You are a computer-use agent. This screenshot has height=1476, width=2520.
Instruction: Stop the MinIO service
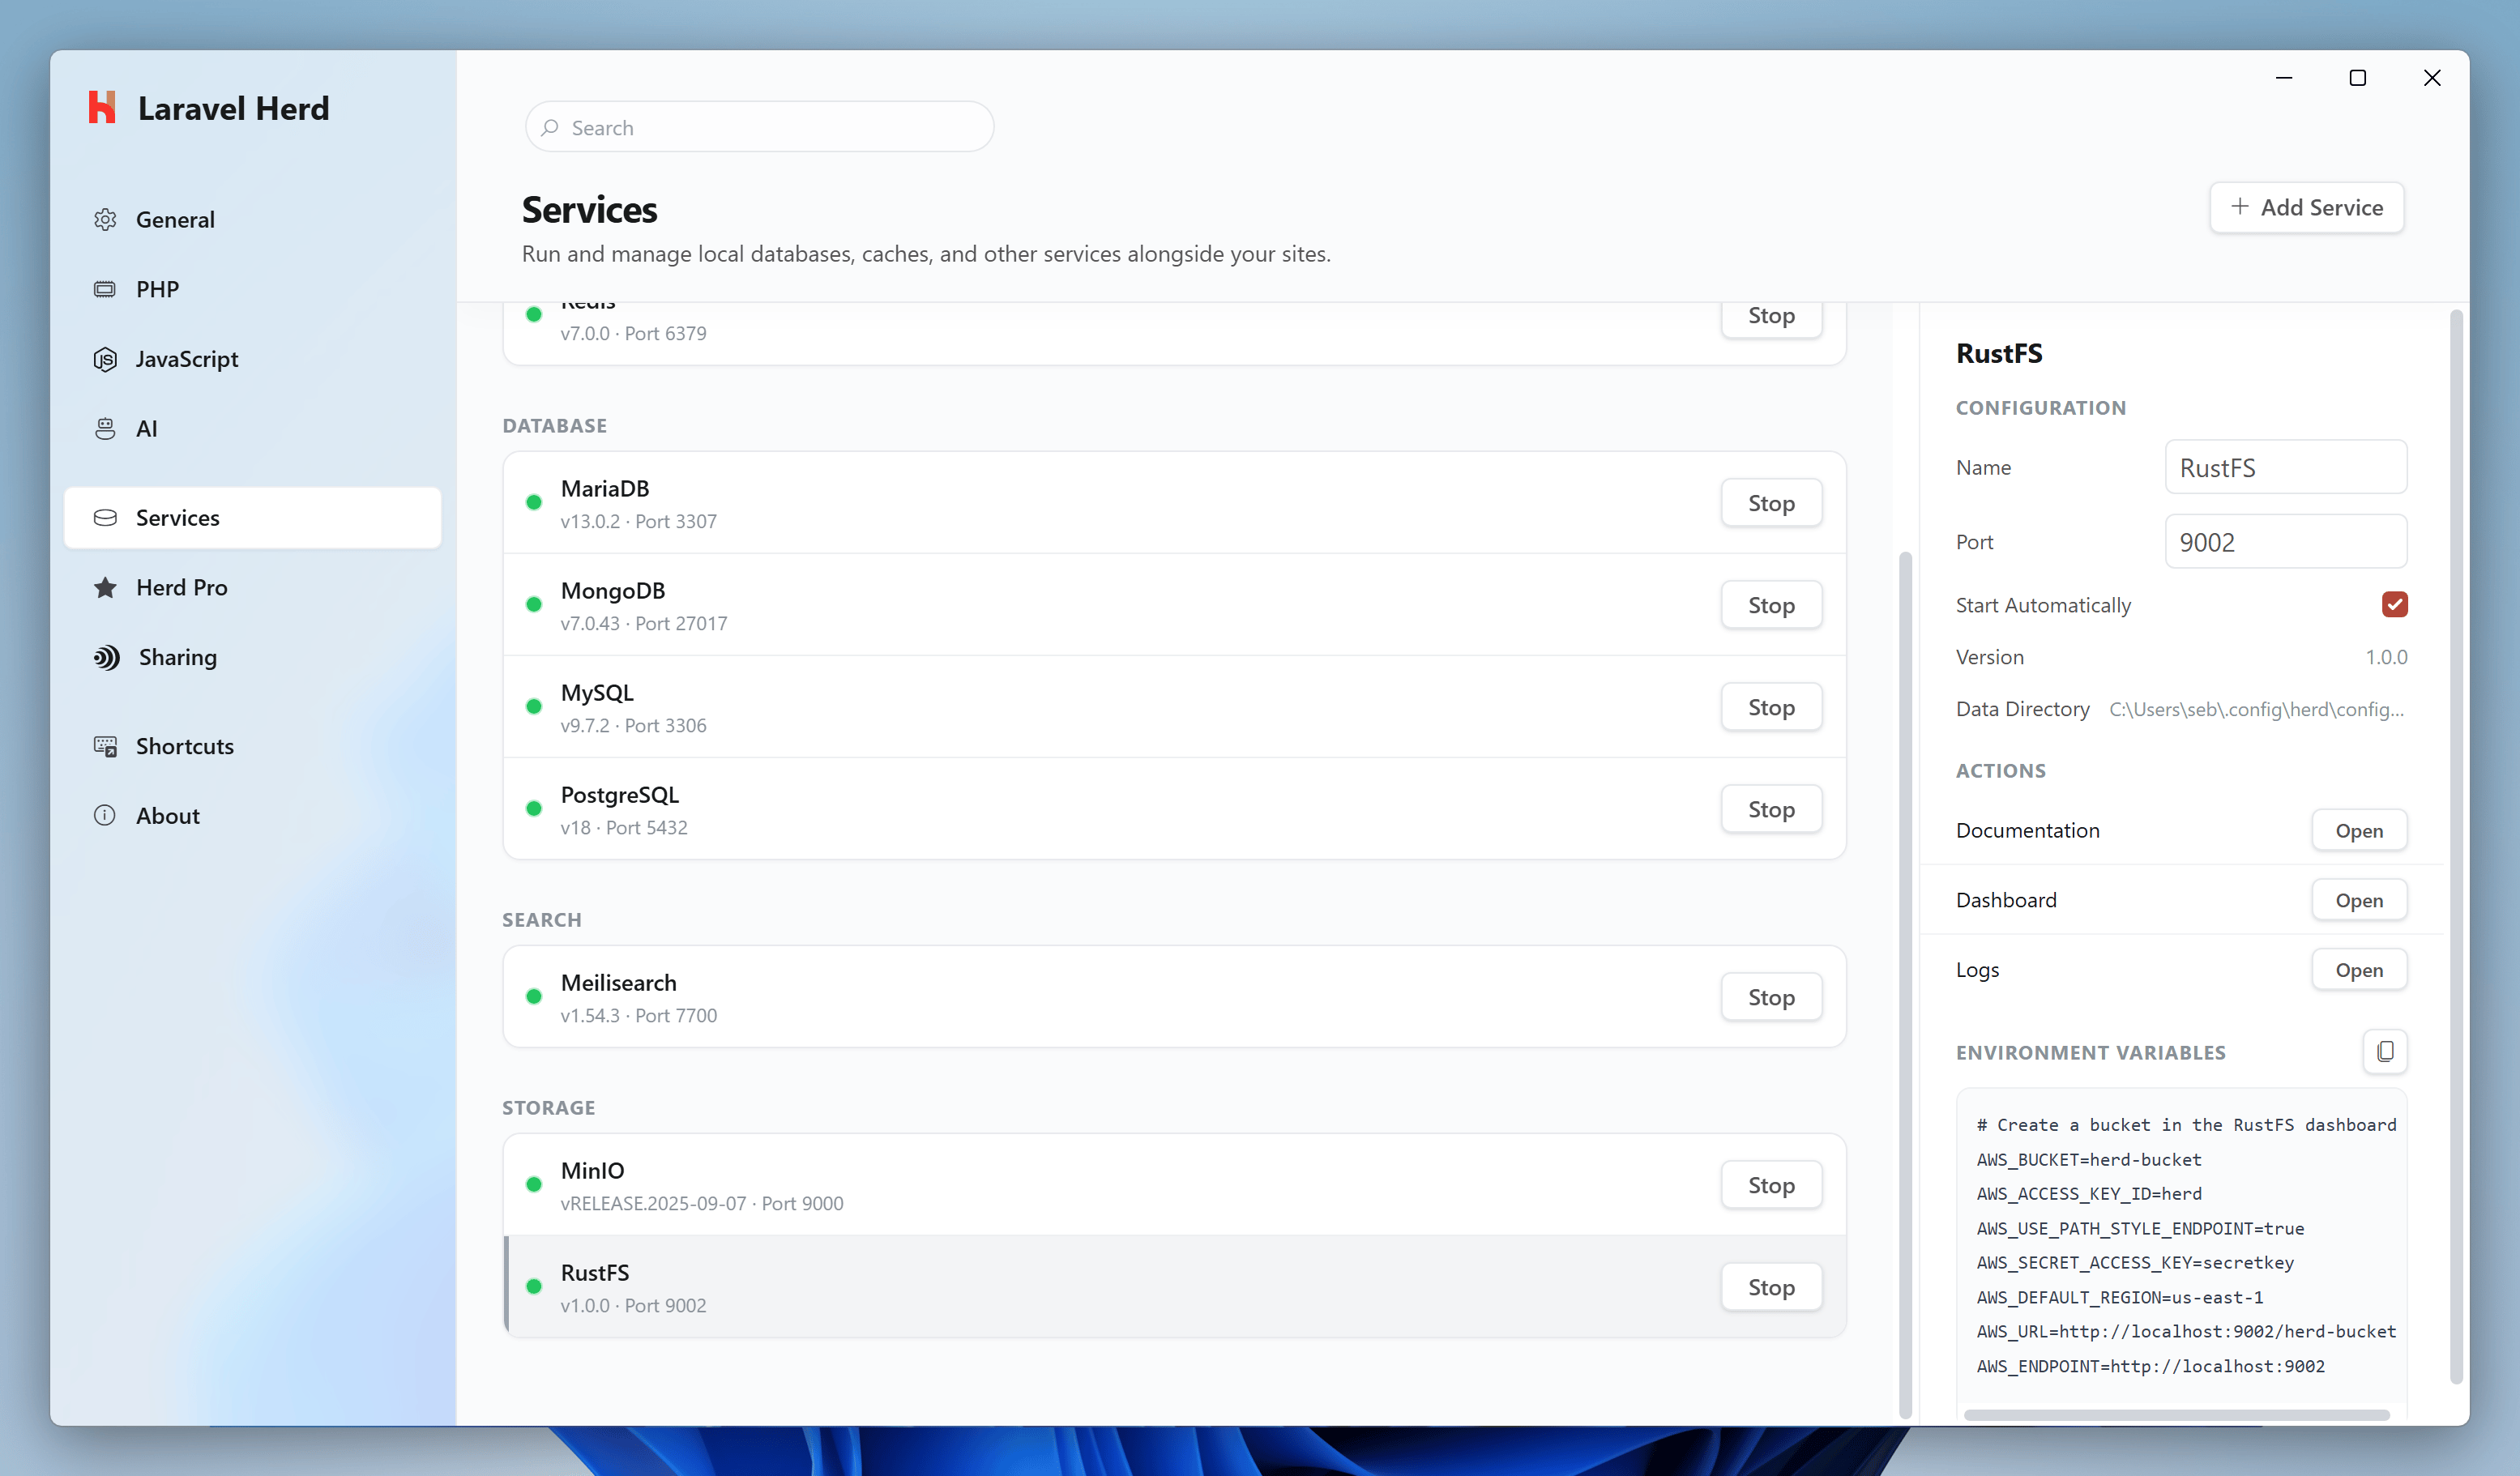(1771, 1185)
